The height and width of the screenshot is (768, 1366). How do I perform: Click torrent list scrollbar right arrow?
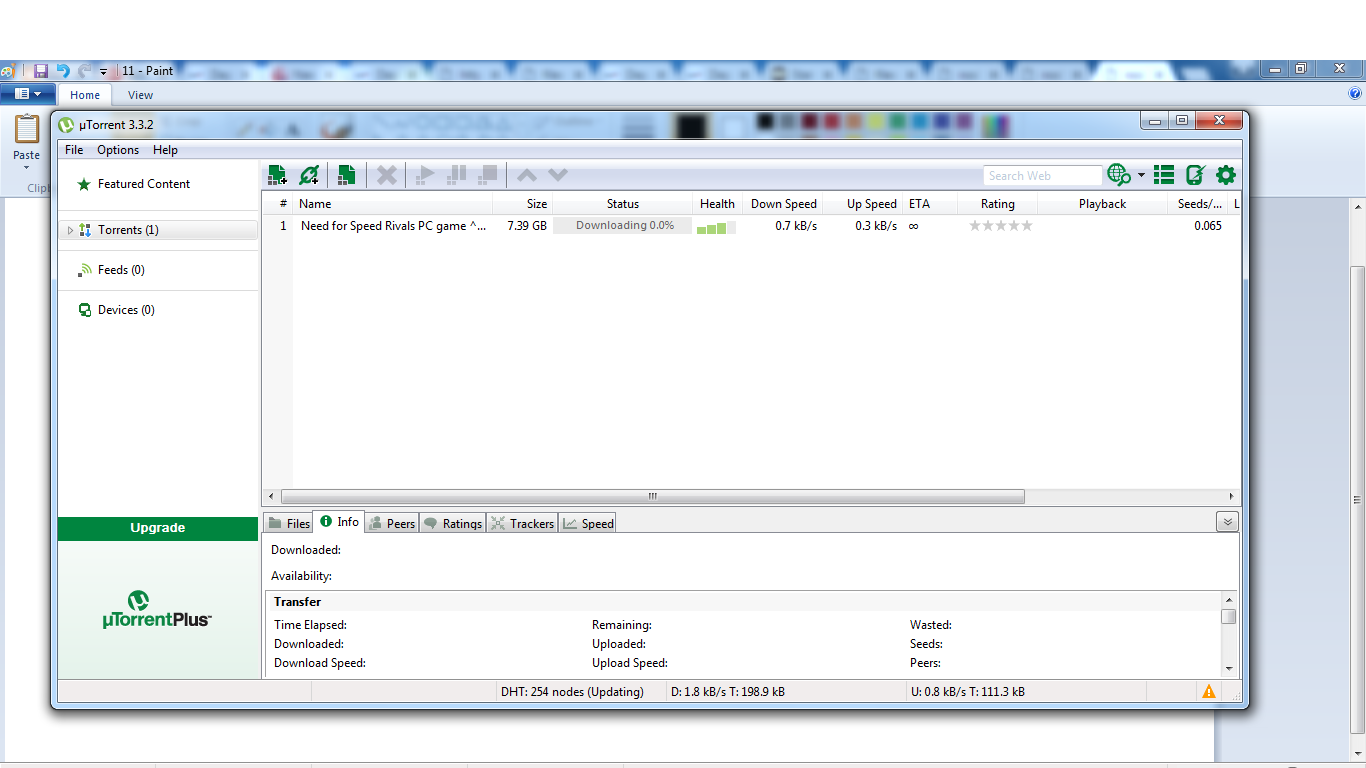coord(1231,496)
